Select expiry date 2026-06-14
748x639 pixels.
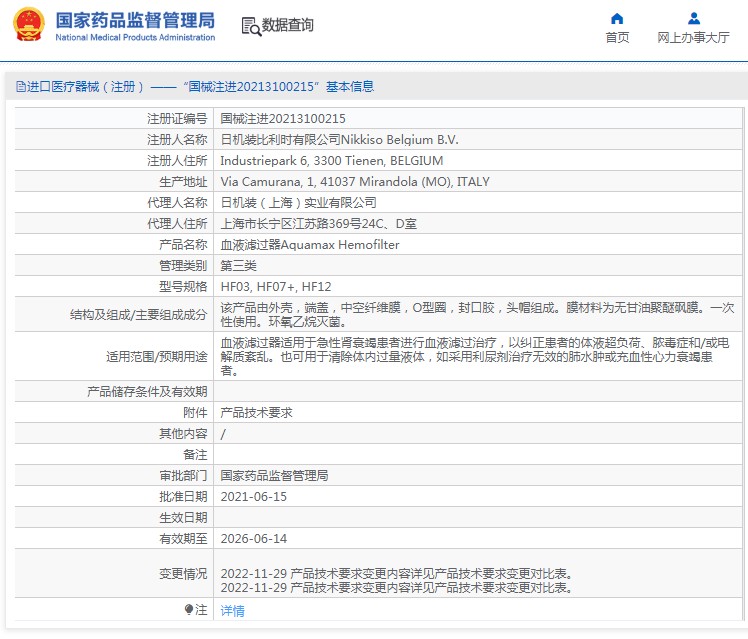[254, 538]
